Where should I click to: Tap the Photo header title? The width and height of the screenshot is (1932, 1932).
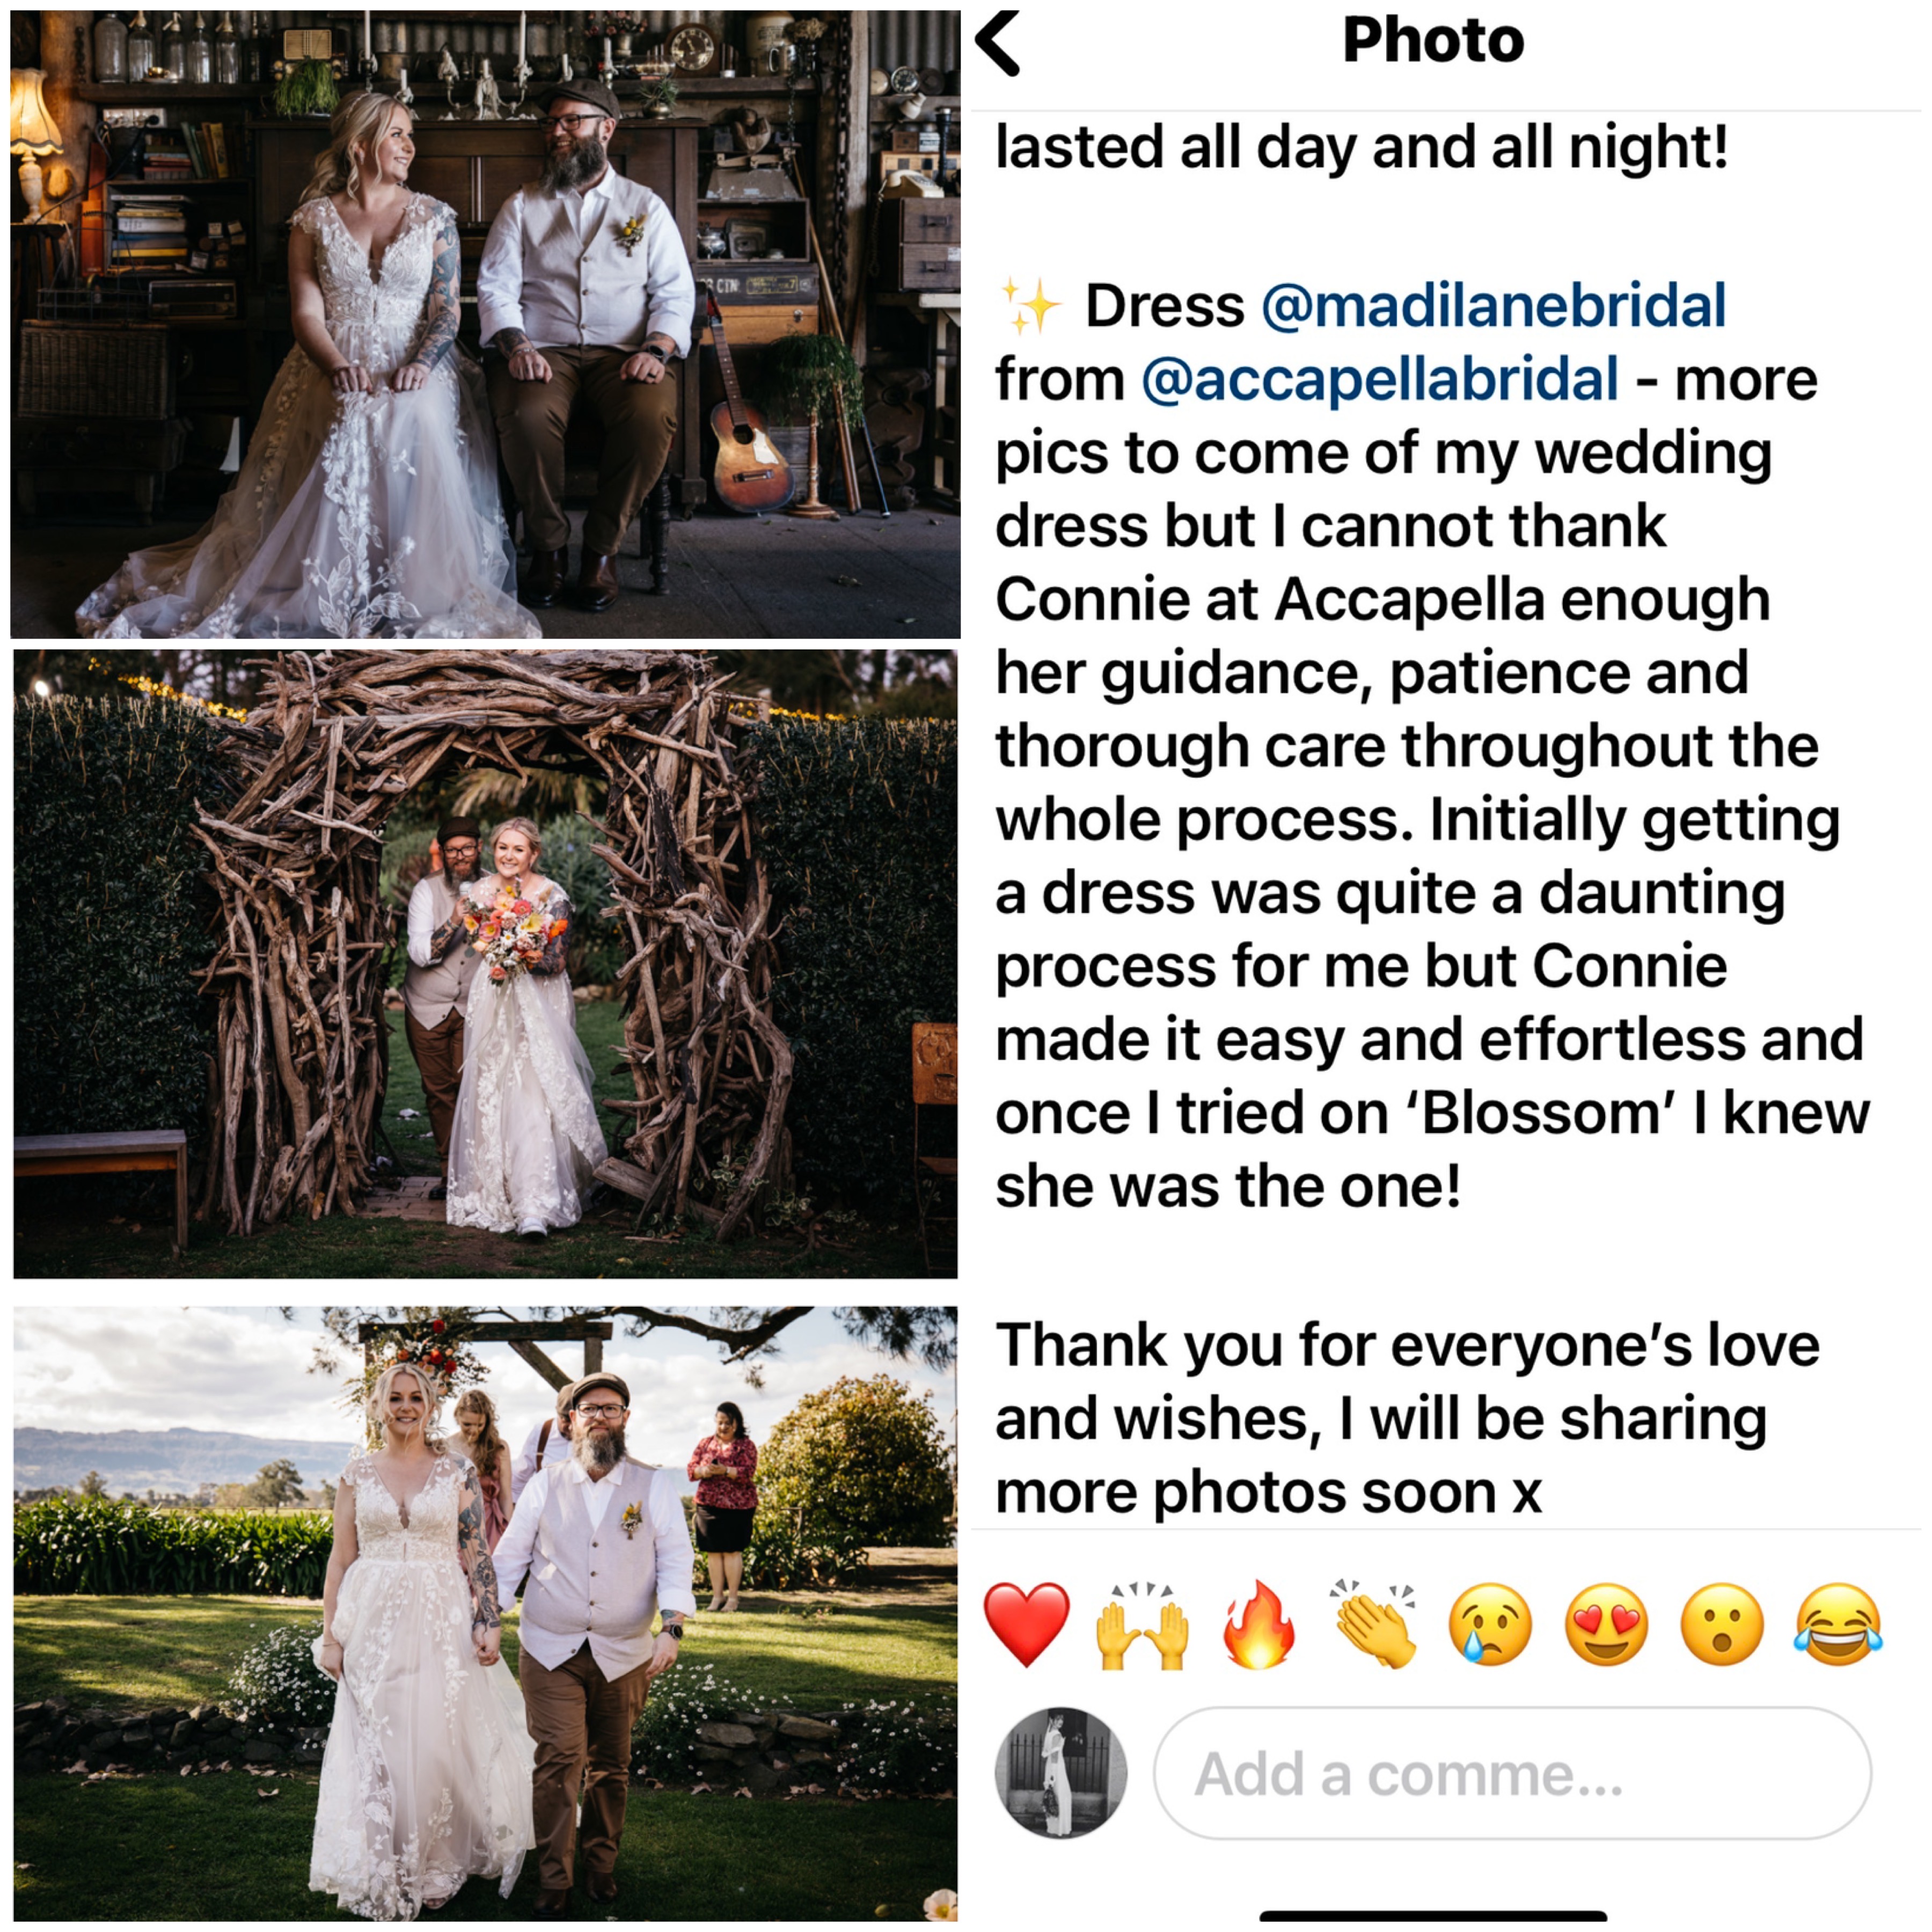click(1433, 41)
